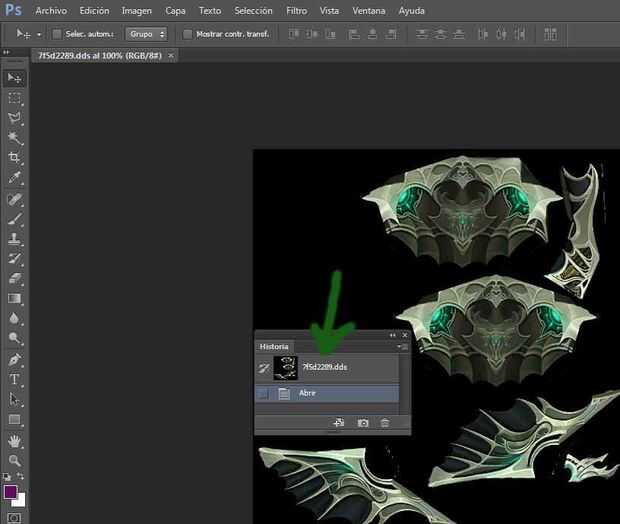Click the foreground color swatch

click(x=11, y=492)
